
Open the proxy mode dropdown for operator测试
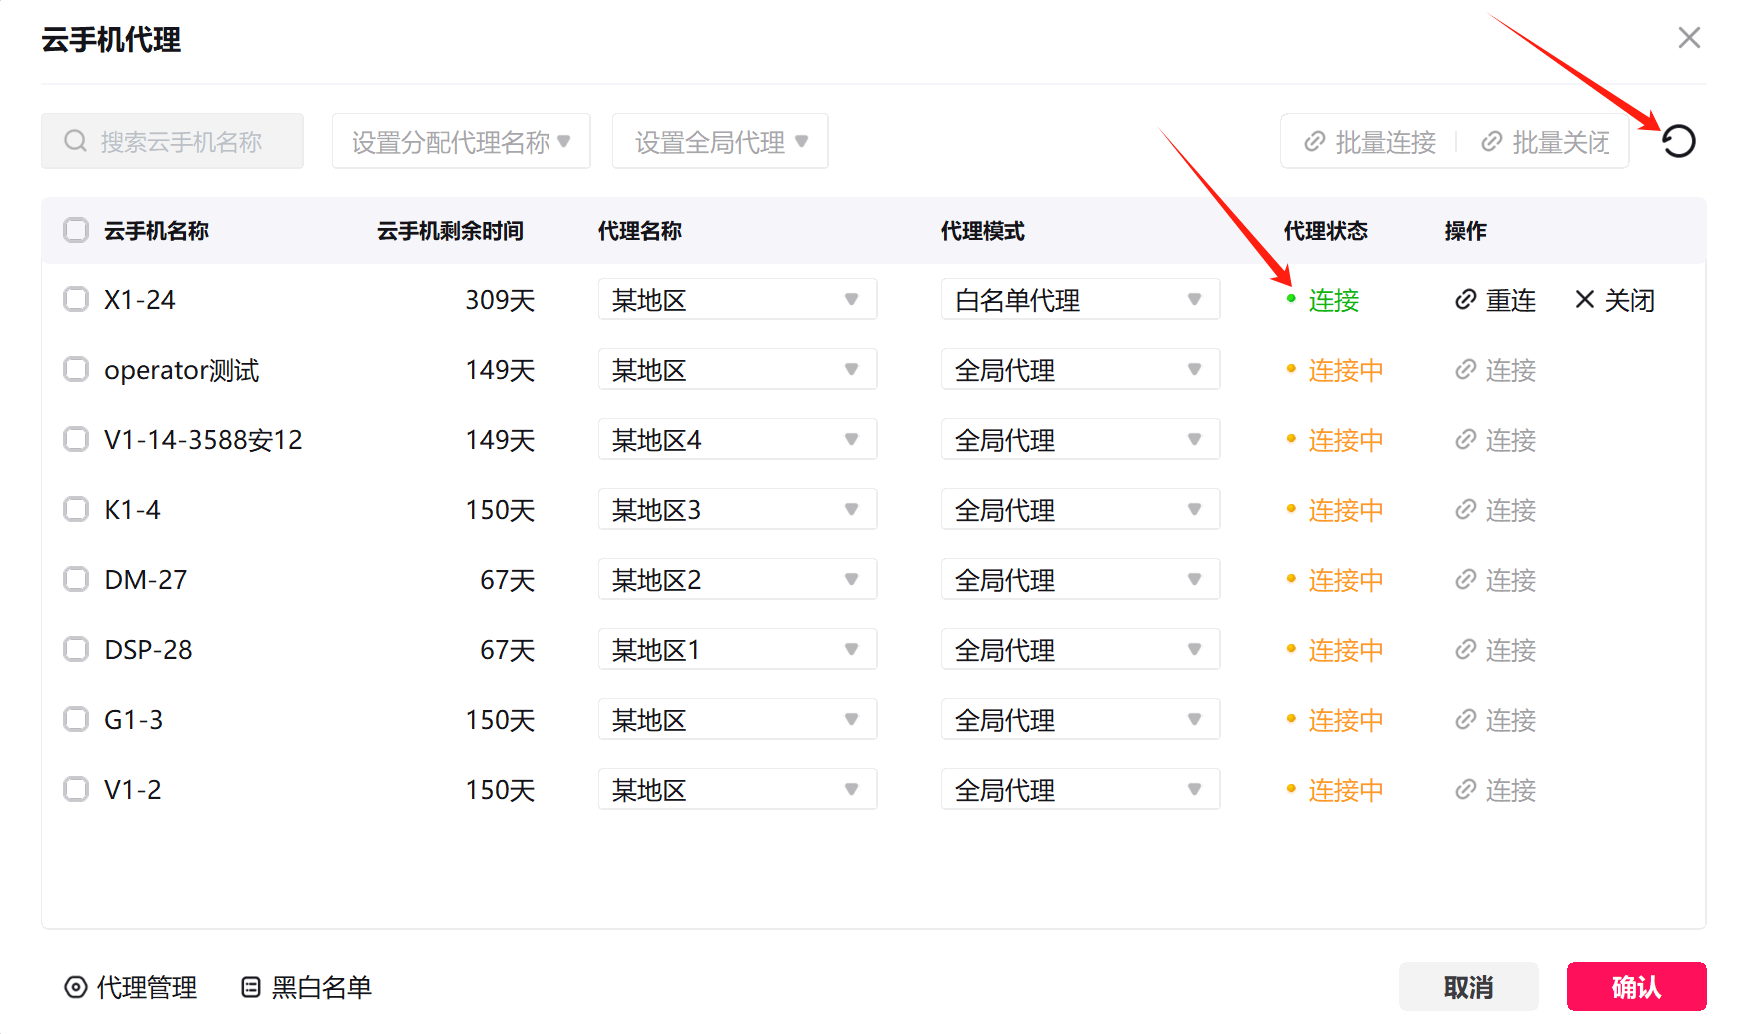(x=1080, y=369)
